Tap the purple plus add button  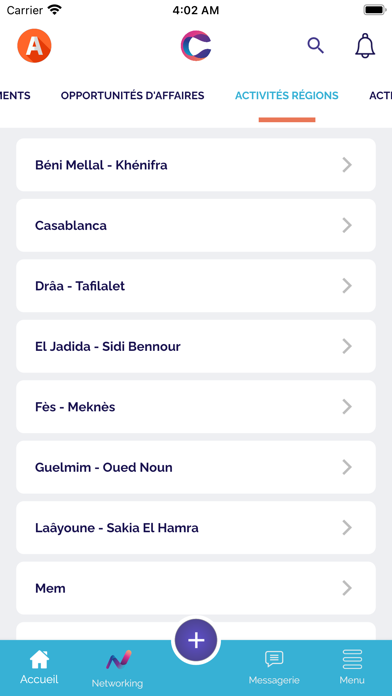(x=196, y=640)
